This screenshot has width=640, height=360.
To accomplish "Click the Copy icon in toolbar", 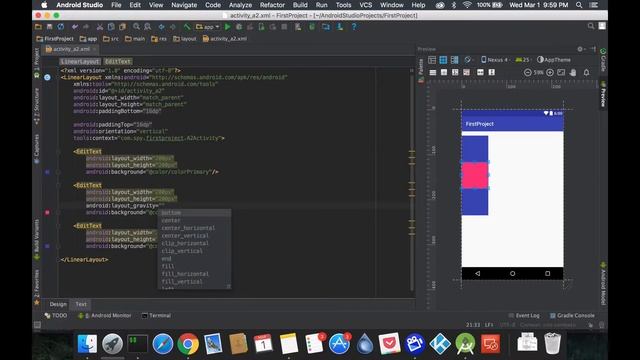I will [111, 27].
